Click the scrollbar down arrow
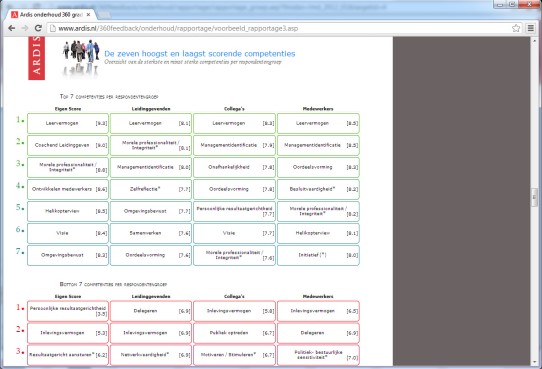Viewport: 542px width, 369px height. click(x=534, y=362)
